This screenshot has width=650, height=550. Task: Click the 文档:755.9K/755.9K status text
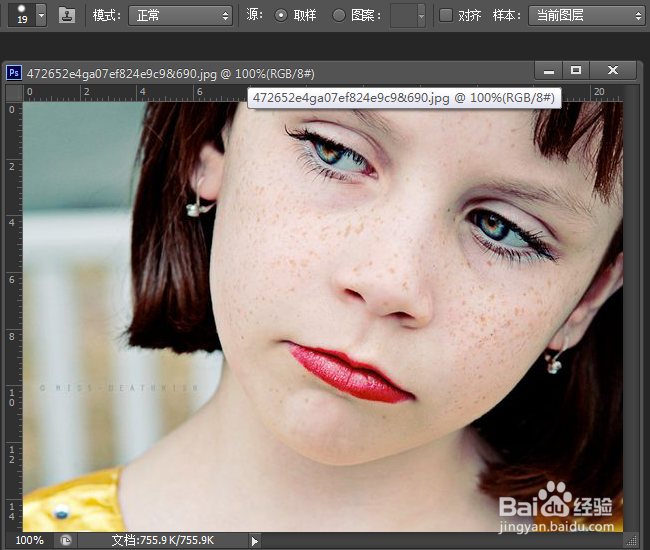(x=162, y=540)
